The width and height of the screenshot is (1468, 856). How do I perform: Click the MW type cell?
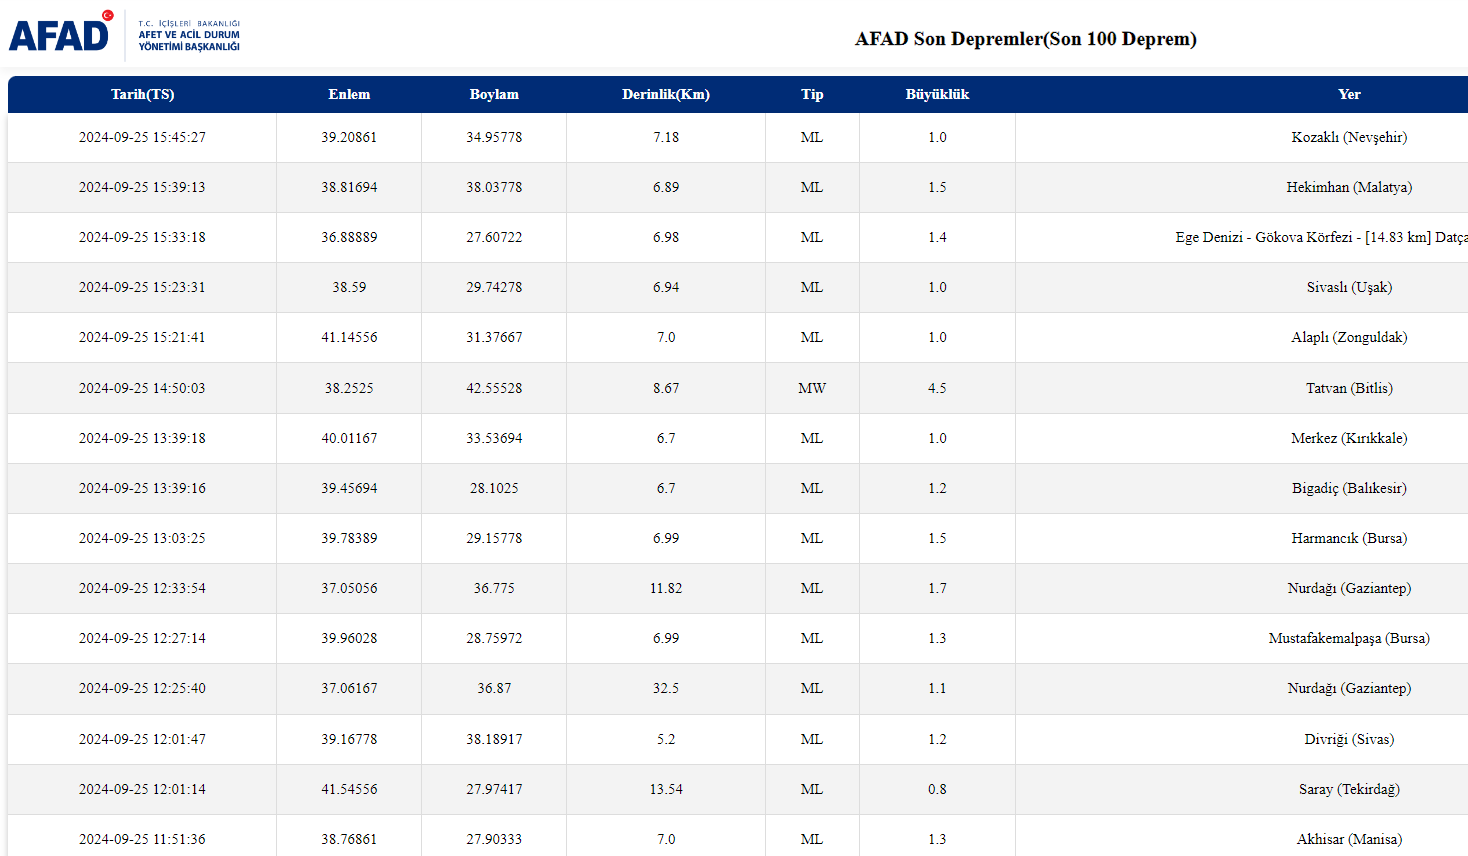tap(812, 388)
